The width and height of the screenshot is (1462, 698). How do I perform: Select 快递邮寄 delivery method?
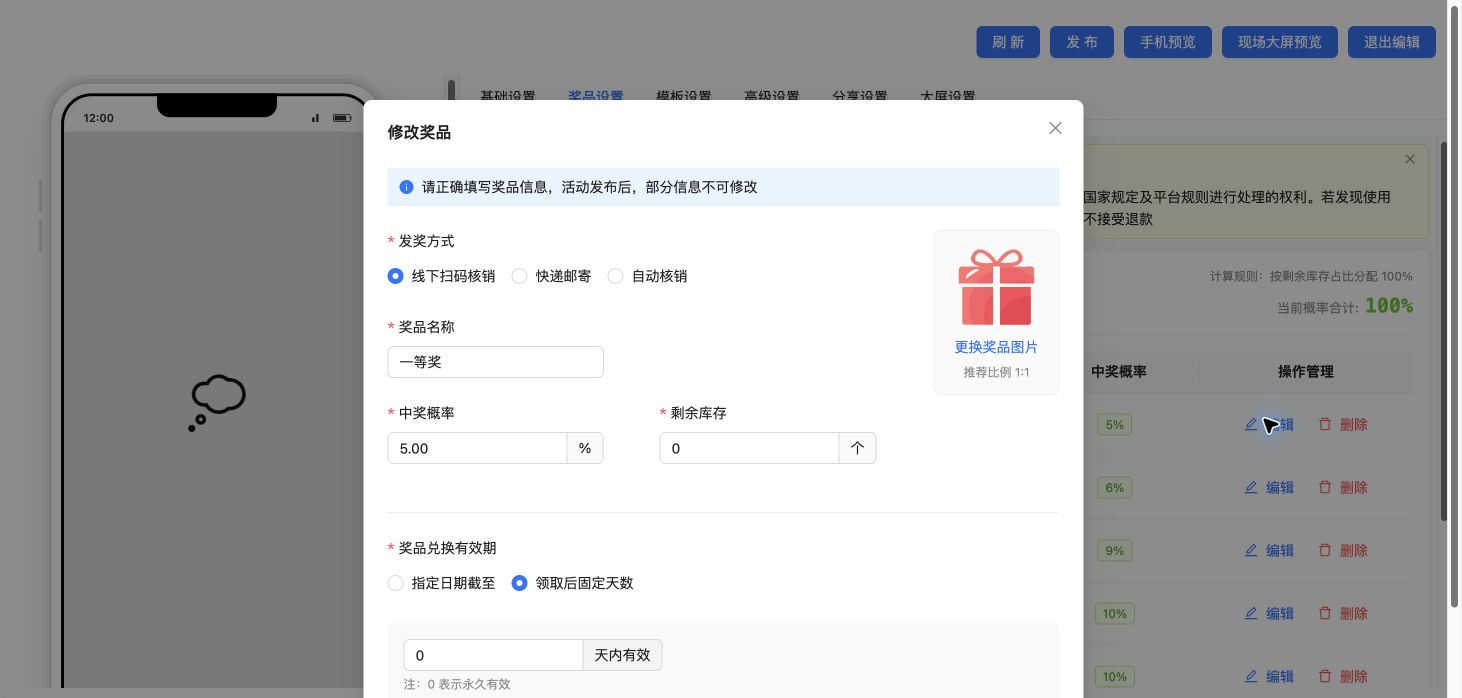551,276
